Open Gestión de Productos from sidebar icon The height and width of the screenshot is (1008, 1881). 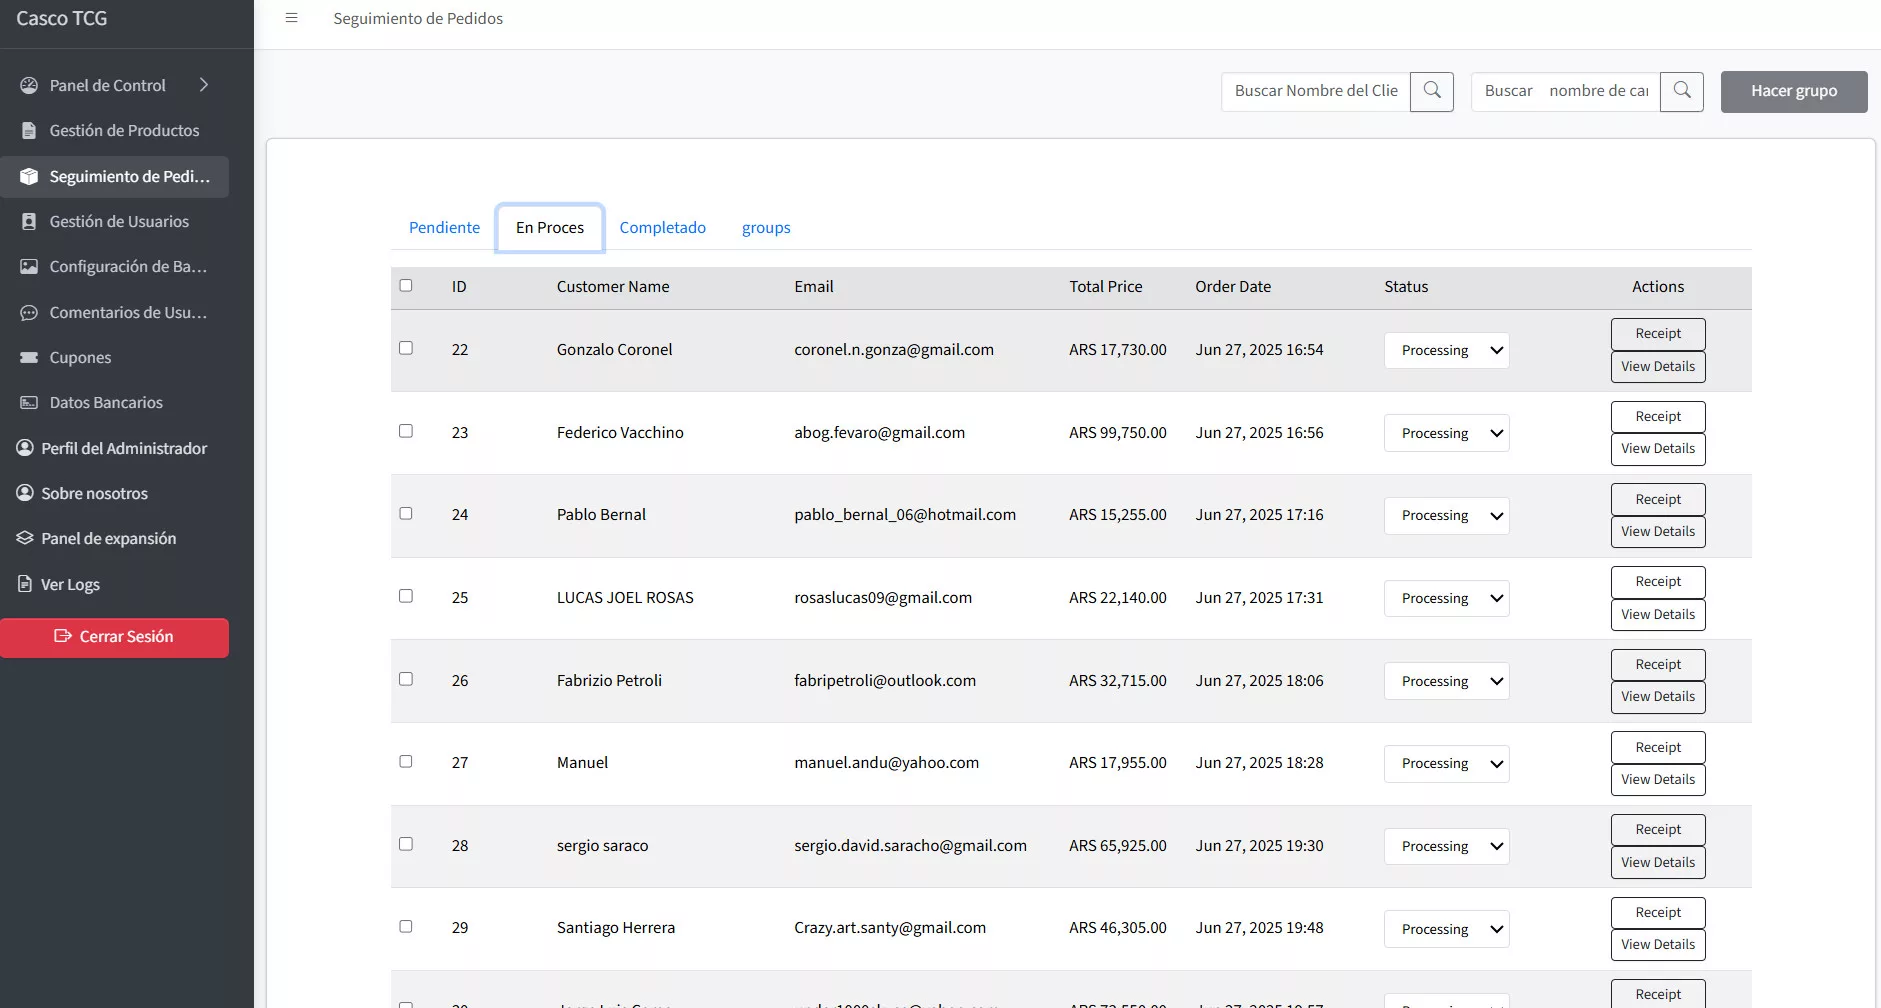click(x=29, y=131)
